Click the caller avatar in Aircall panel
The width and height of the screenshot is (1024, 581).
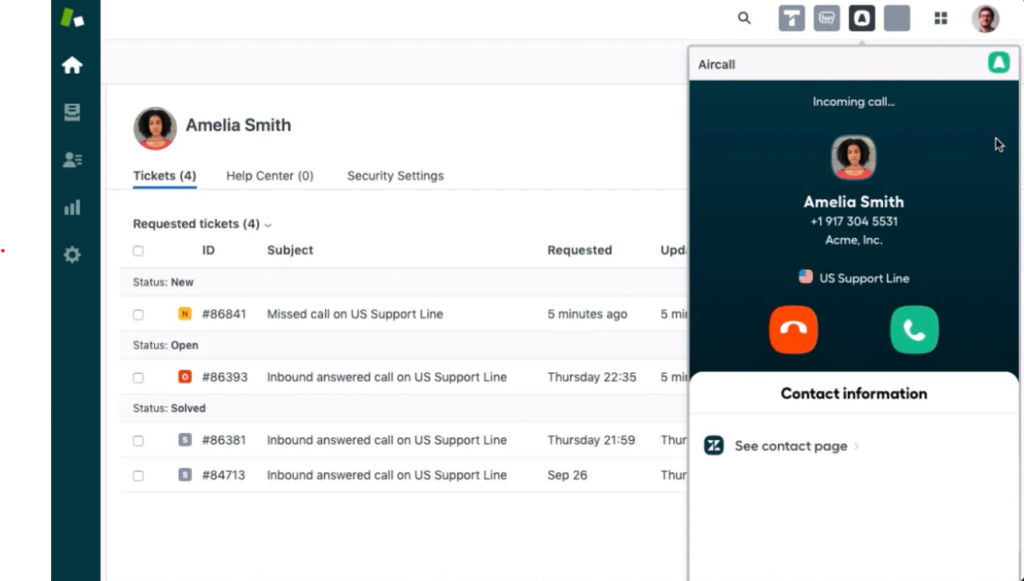click(x=854, y=157)
